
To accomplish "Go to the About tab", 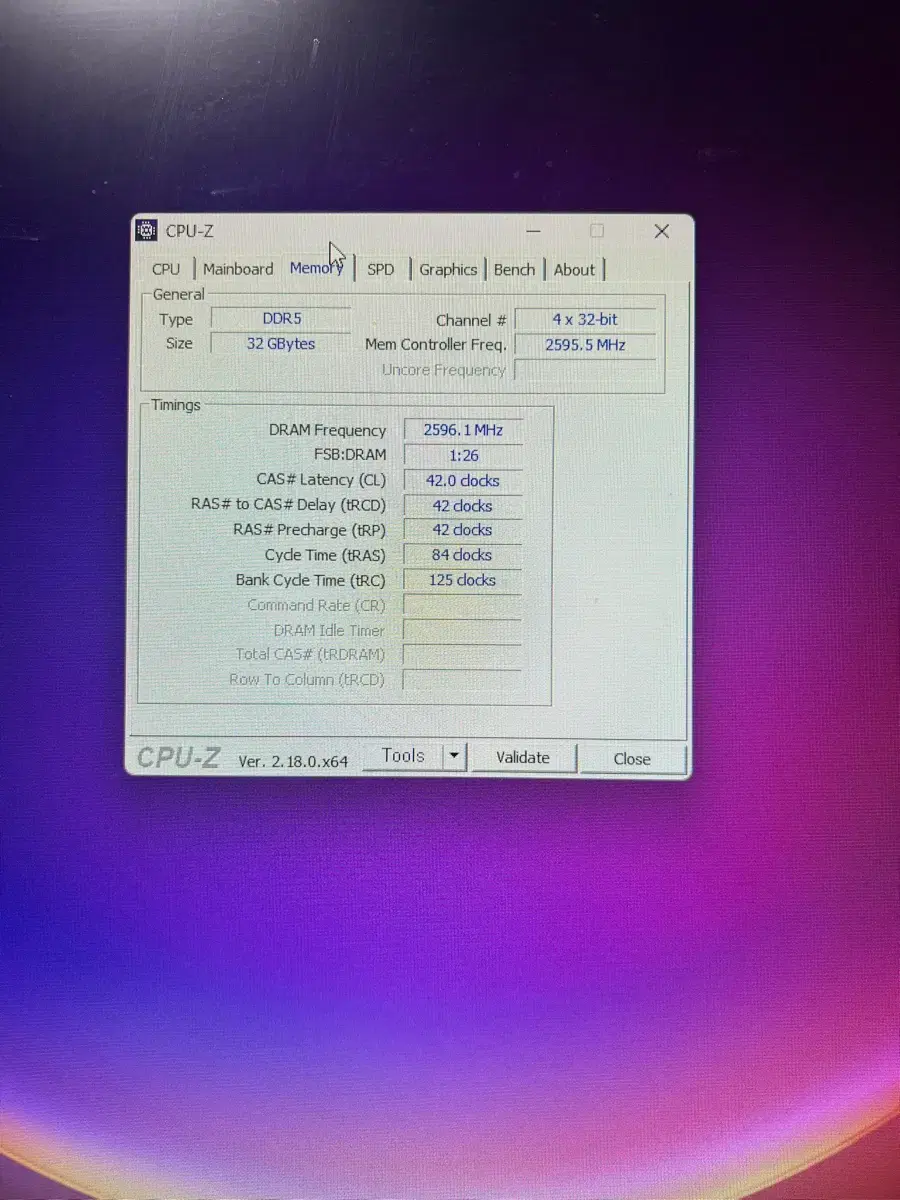I will (x=574, y=269).
